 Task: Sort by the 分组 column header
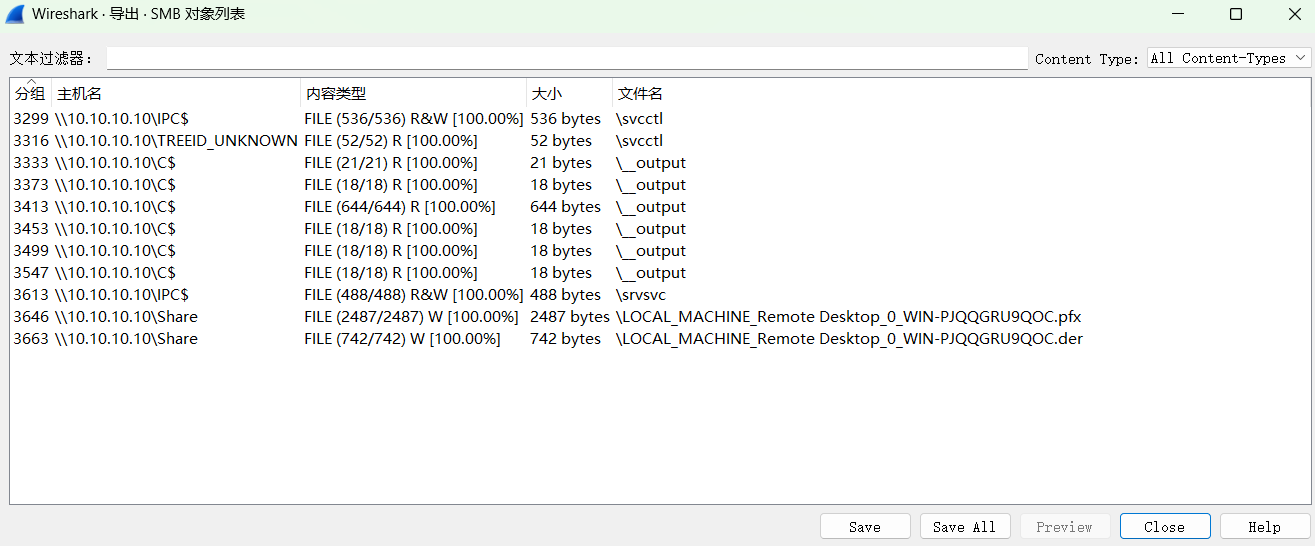(x=30, y=94)
